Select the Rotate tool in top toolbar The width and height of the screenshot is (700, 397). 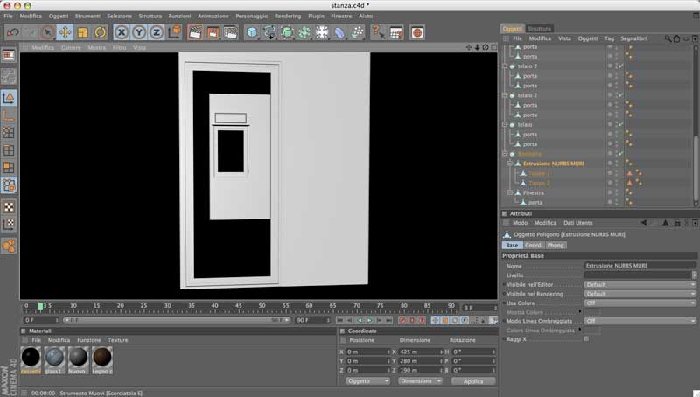click(100, 32)
